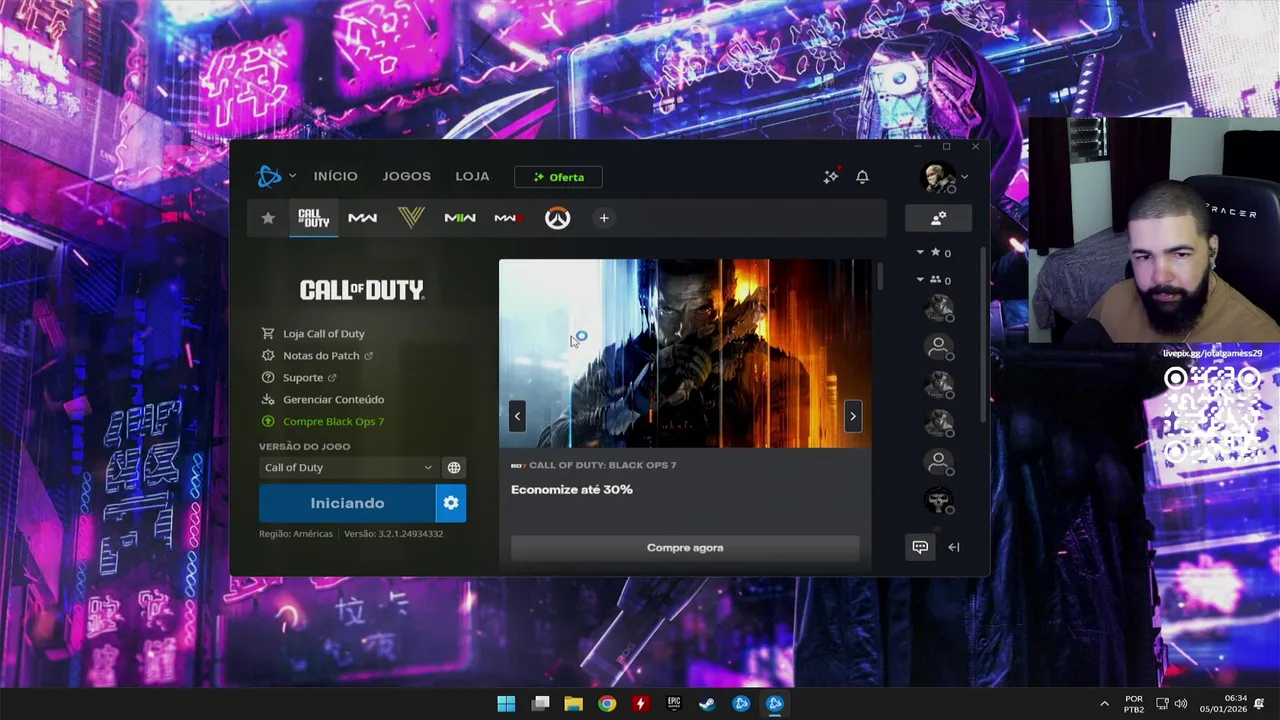Show the next banner slide
Image resolution: width=1280 pixels, height=720 pixels.
pyautogui.click(x=853, y=416)
